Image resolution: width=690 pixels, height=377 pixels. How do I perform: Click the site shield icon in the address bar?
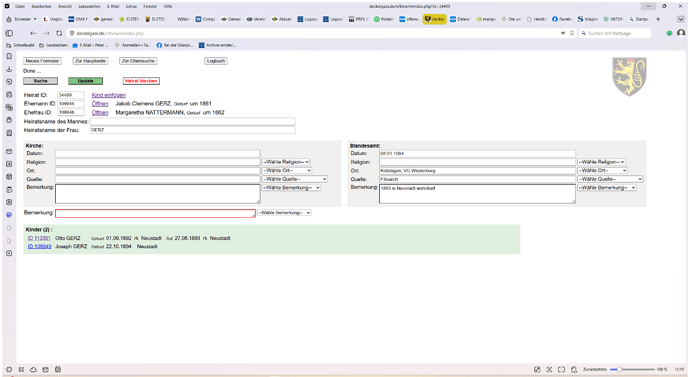[x=72, y=33]
